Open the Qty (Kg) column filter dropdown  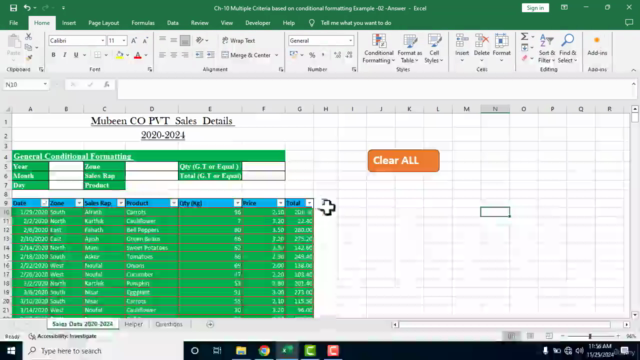(237, 203)
